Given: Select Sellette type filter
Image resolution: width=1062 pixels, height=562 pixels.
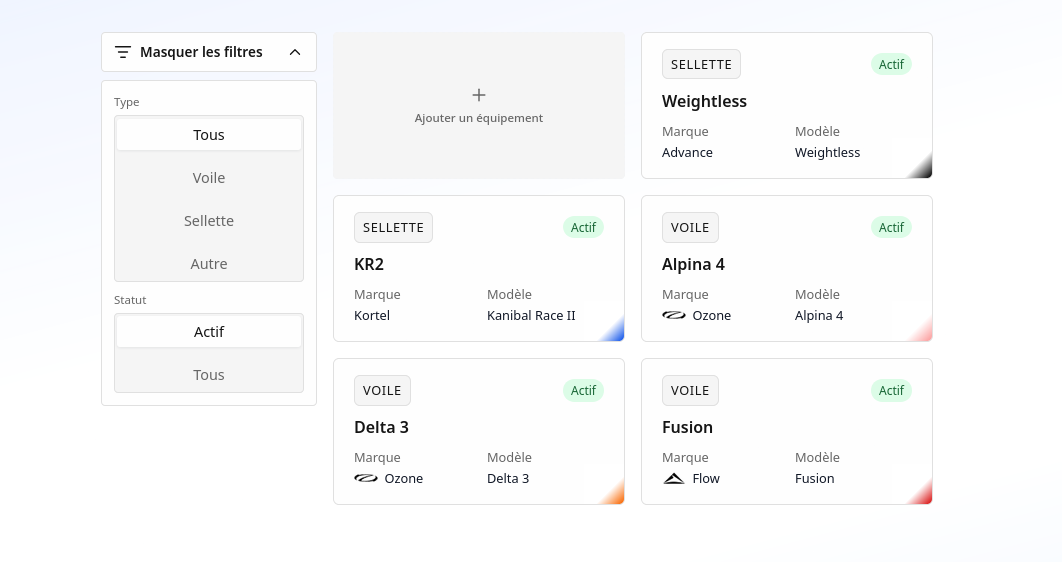Looking at the screenshot, I should coord(209,221).
